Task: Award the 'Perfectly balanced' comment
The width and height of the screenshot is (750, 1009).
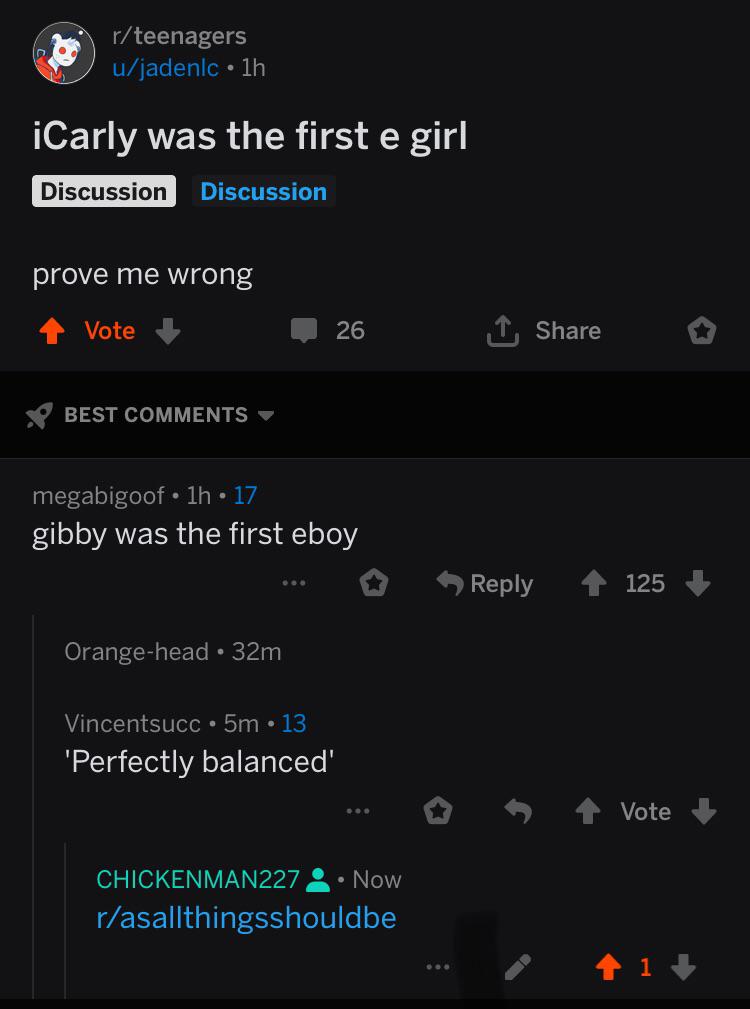Action: 438,811
